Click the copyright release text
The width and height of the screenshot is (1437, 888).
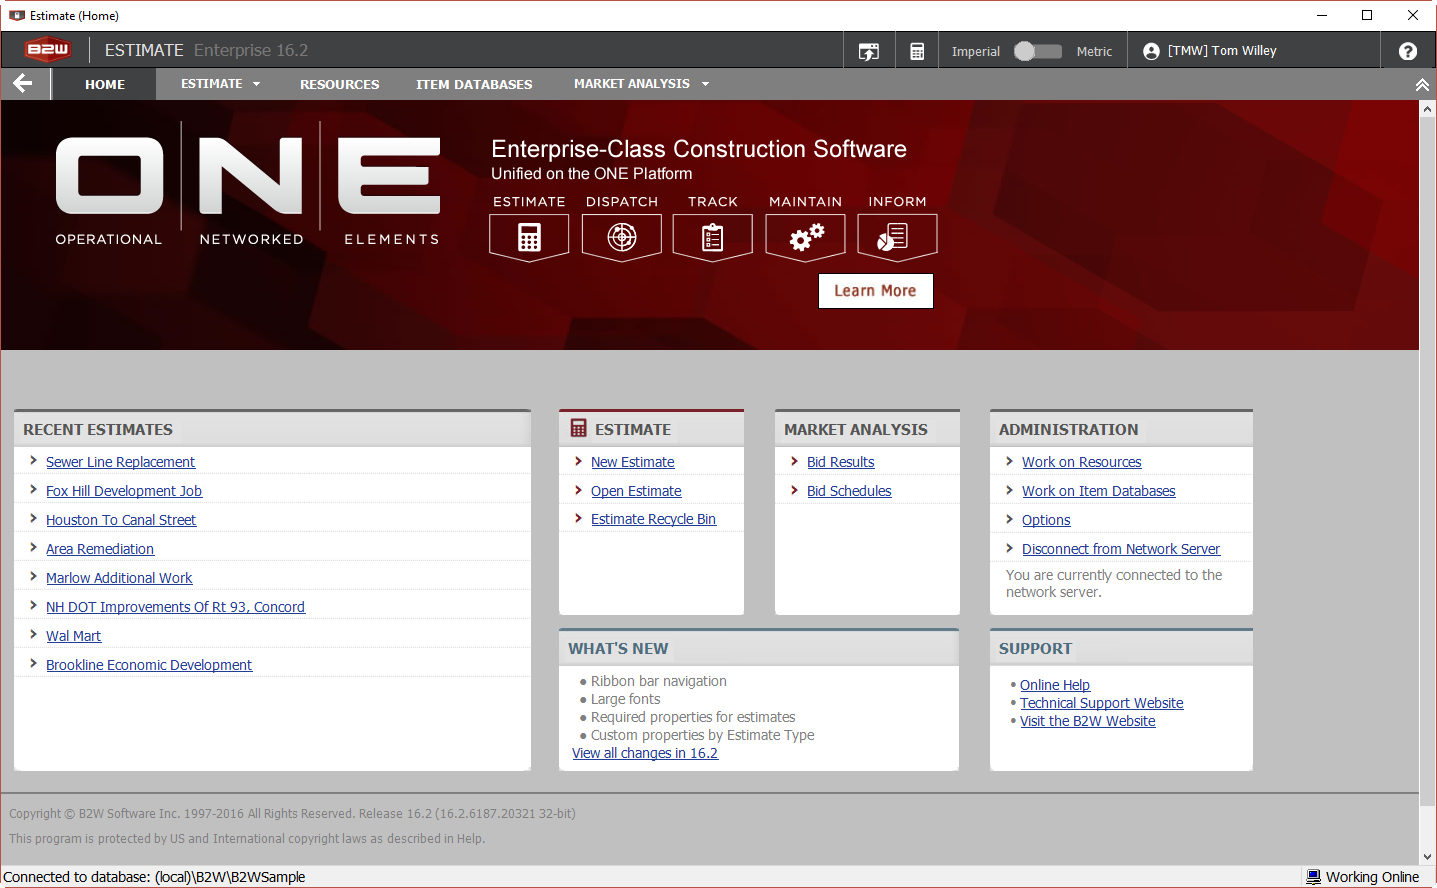(292, 814)
